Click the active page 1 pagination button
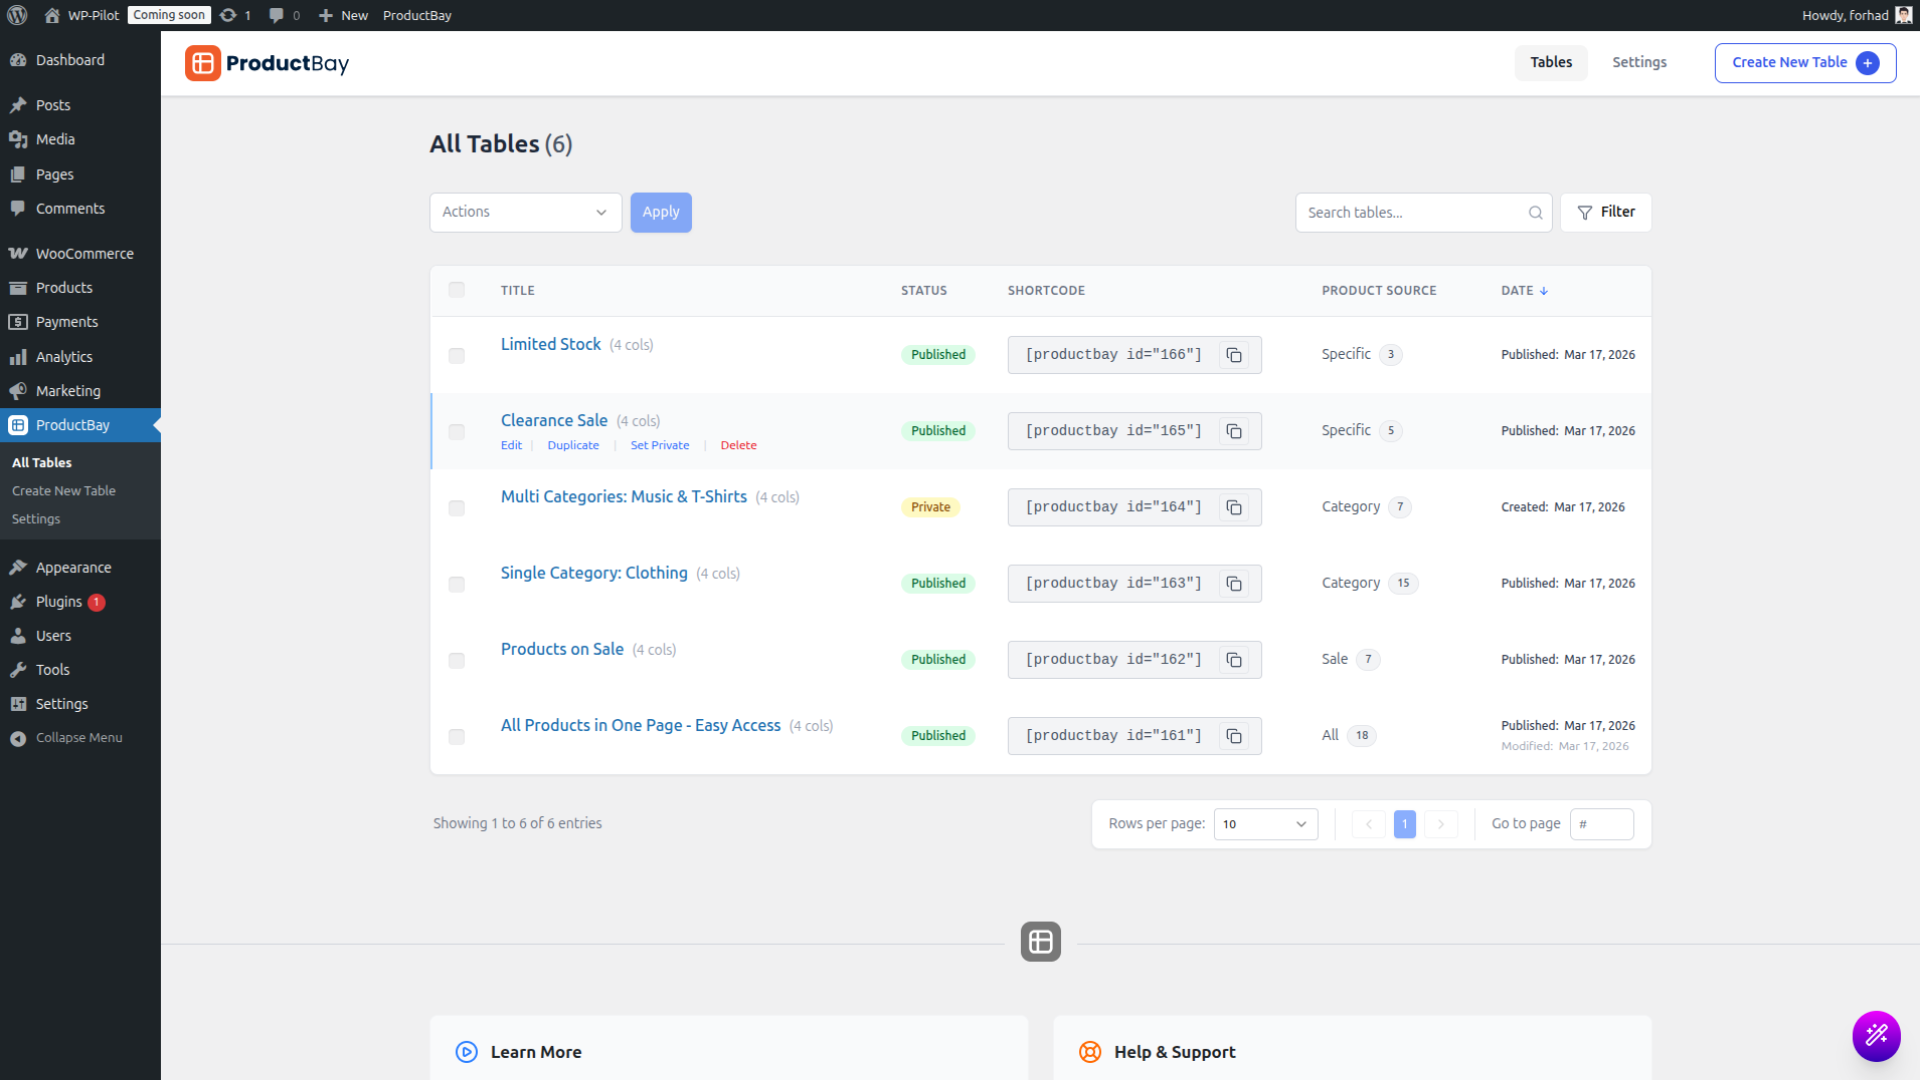The height and width of the screenshot is (1080, 1920). [1404, 824]
